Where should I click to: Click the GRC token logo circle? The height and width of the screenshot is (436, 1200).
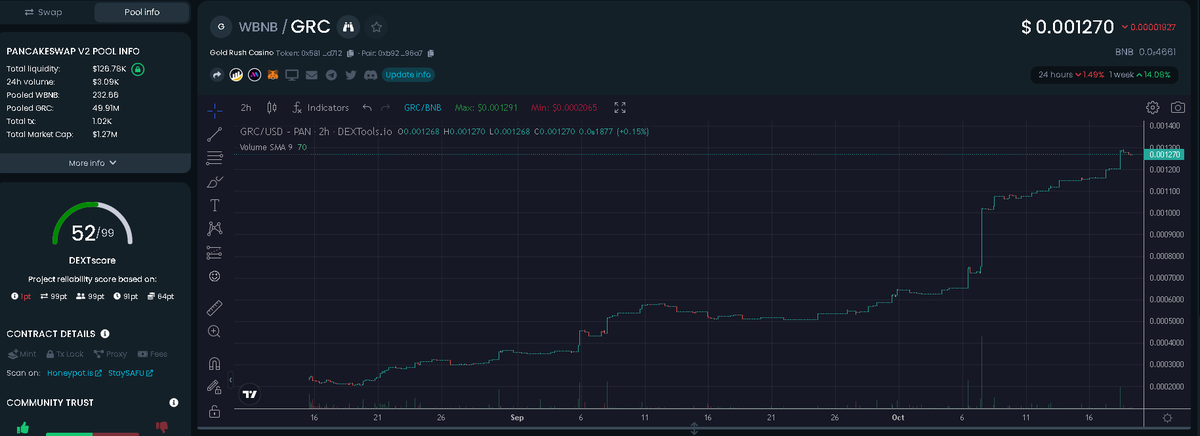click(x=220, y=26)
